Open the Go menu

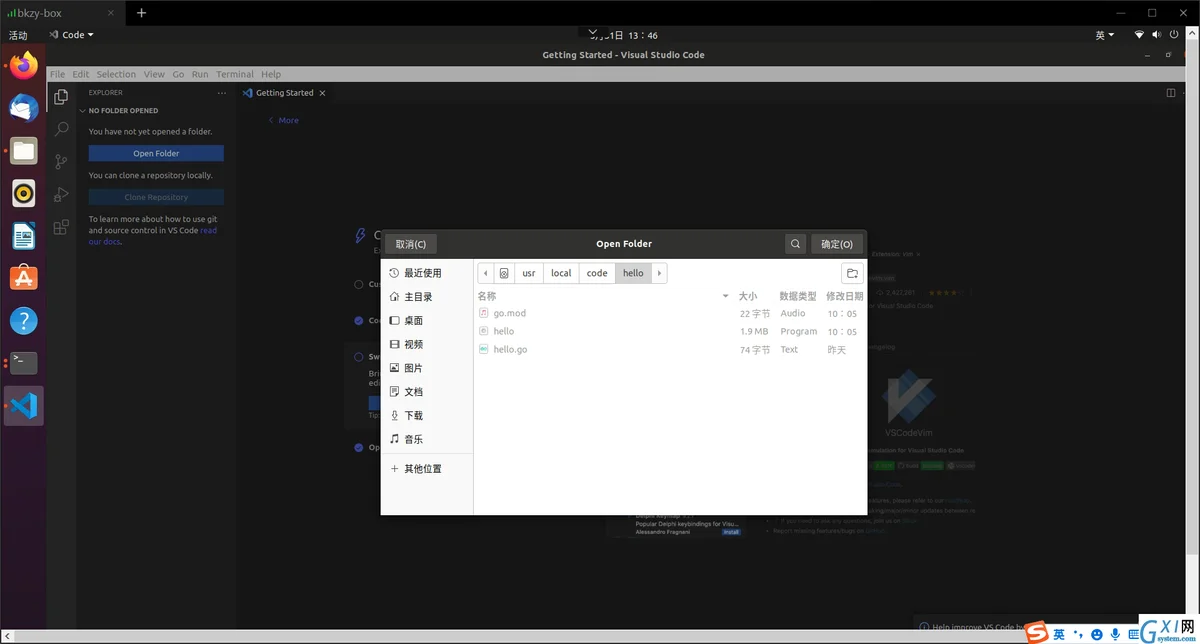click(x=178, y=74)
